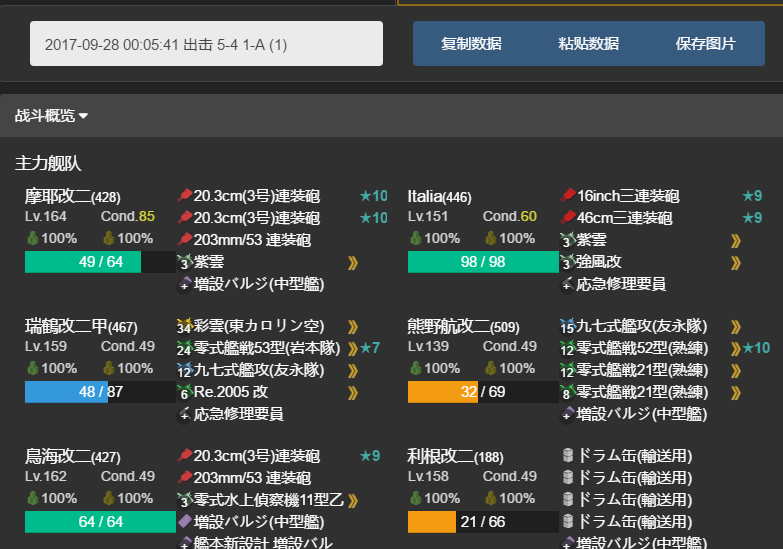The height and width of the screenshot is (549, 783).
Task: Click 鳥海改二's HP bar 64 / 64
Action: tap(100, 522)
